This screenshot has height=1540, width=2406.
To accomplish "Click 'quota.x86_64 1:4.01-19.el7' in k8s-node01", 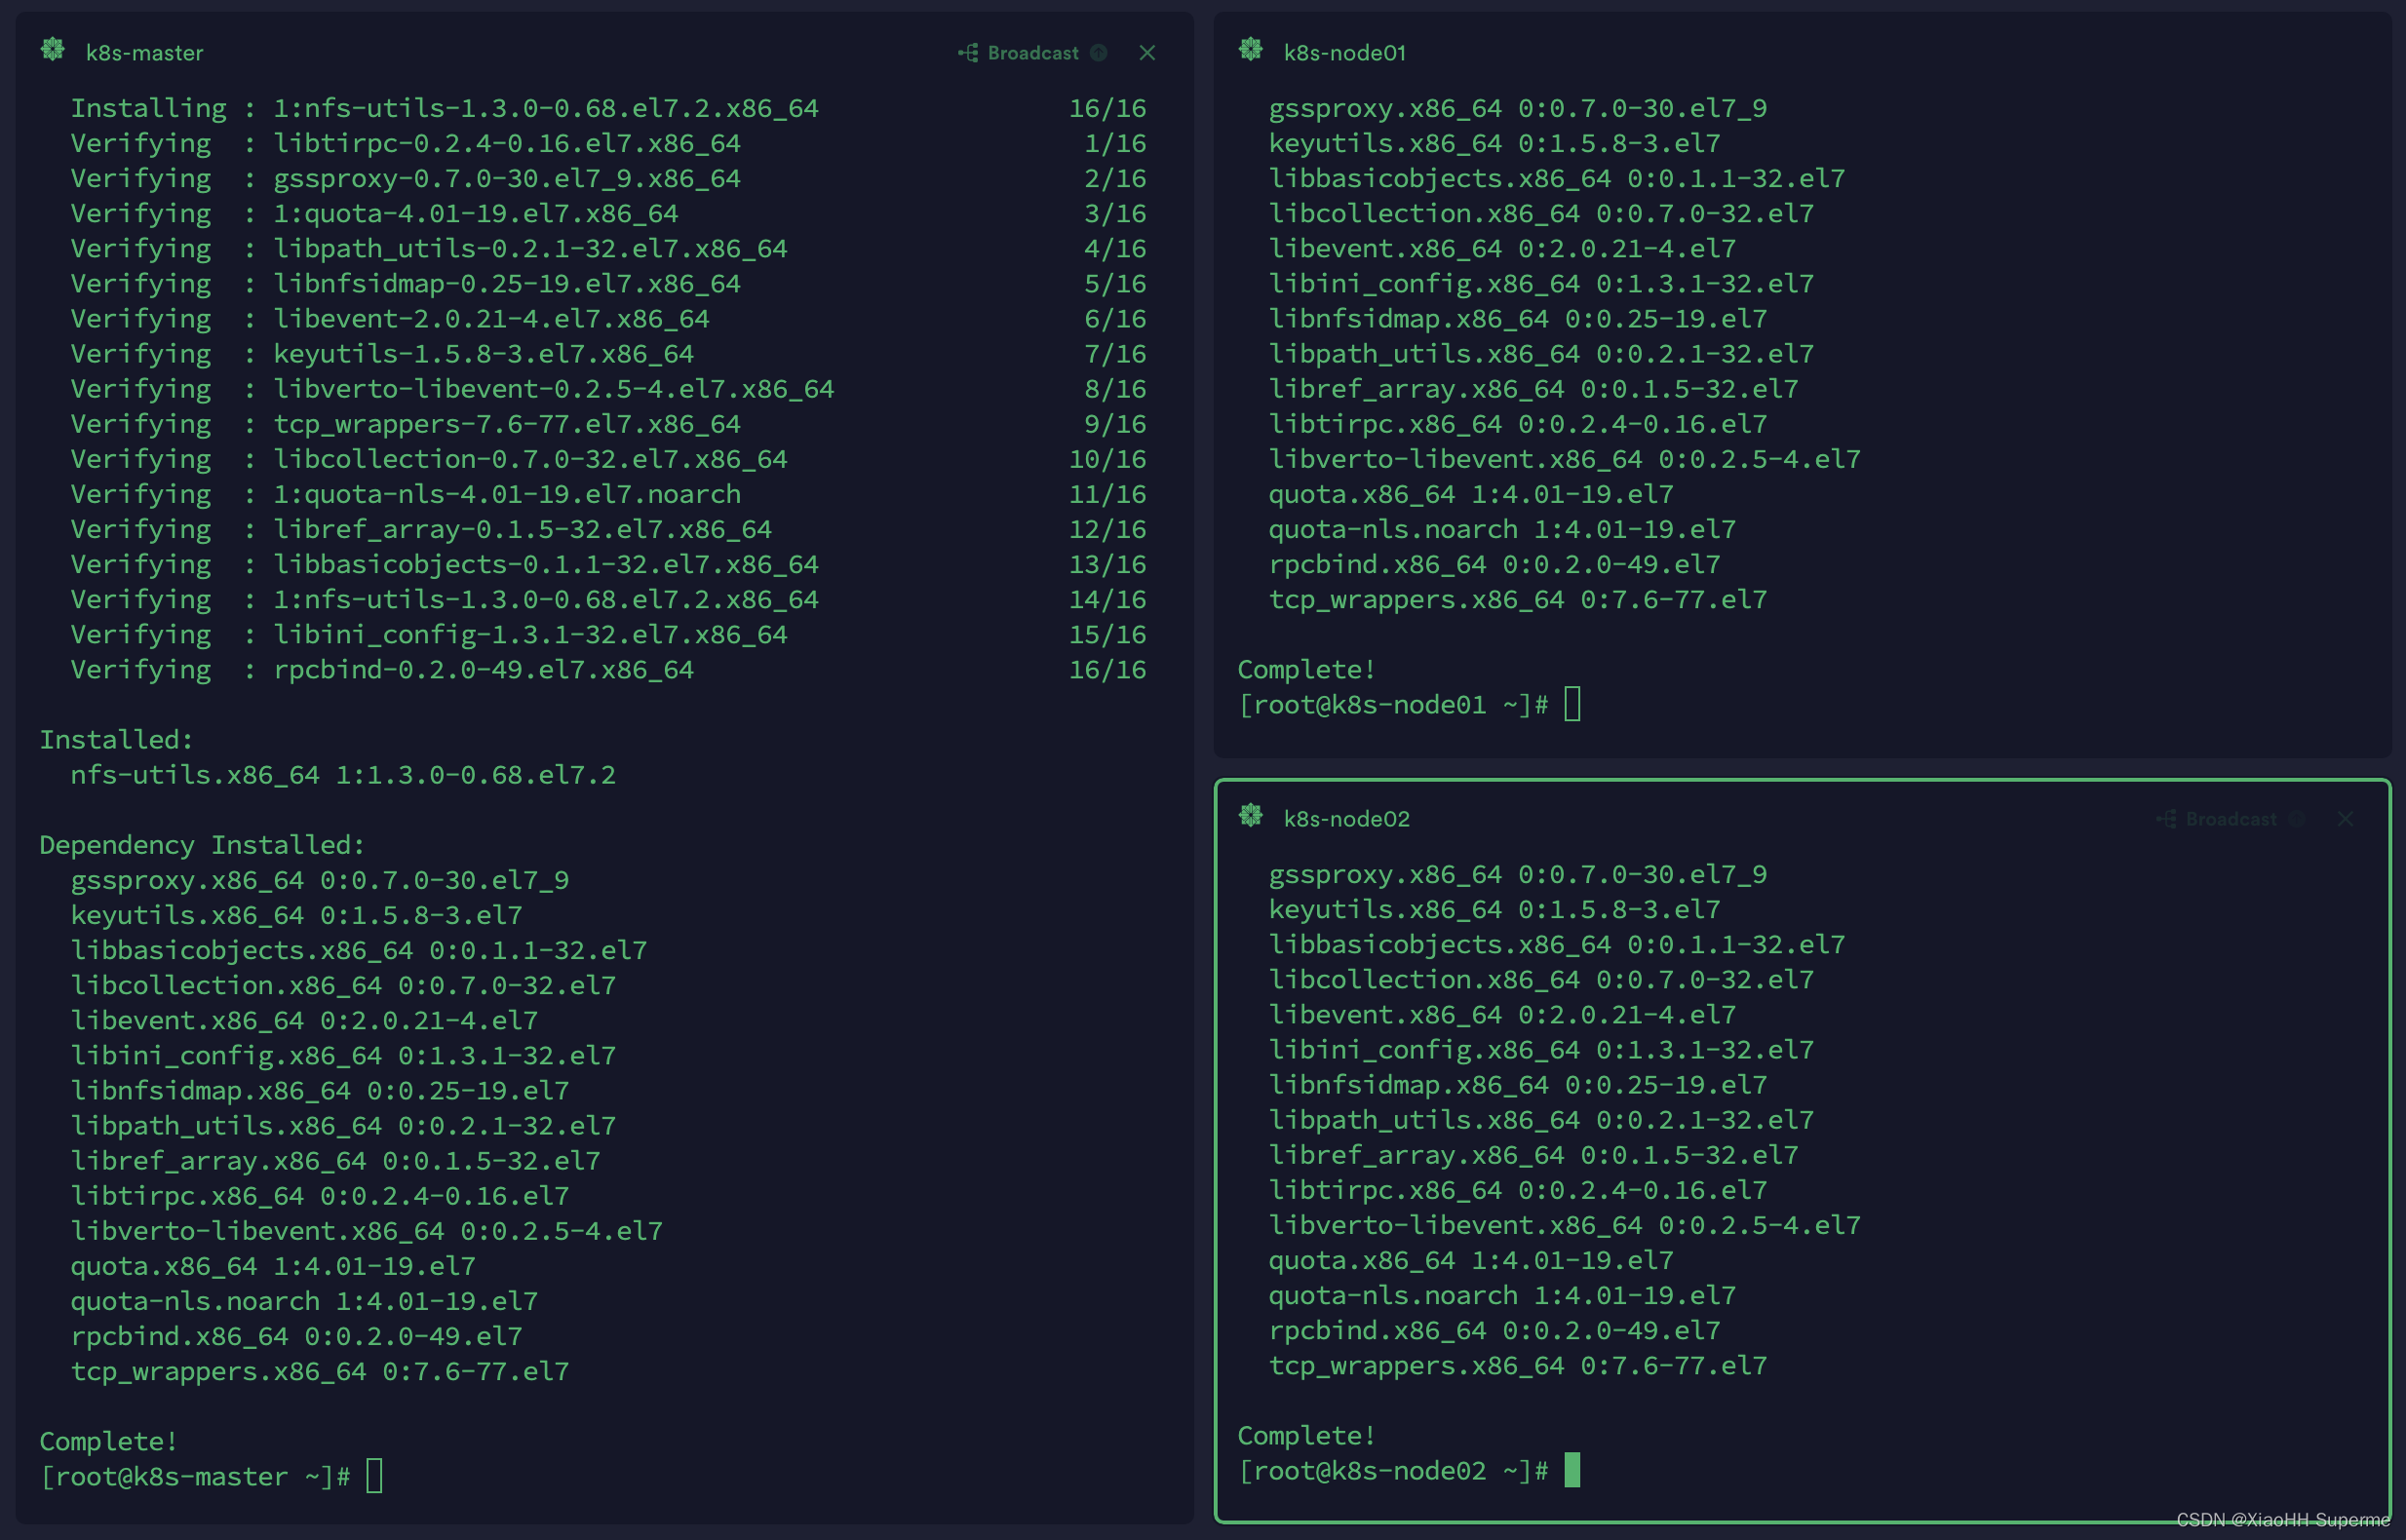I will (x=1471, y=494).
